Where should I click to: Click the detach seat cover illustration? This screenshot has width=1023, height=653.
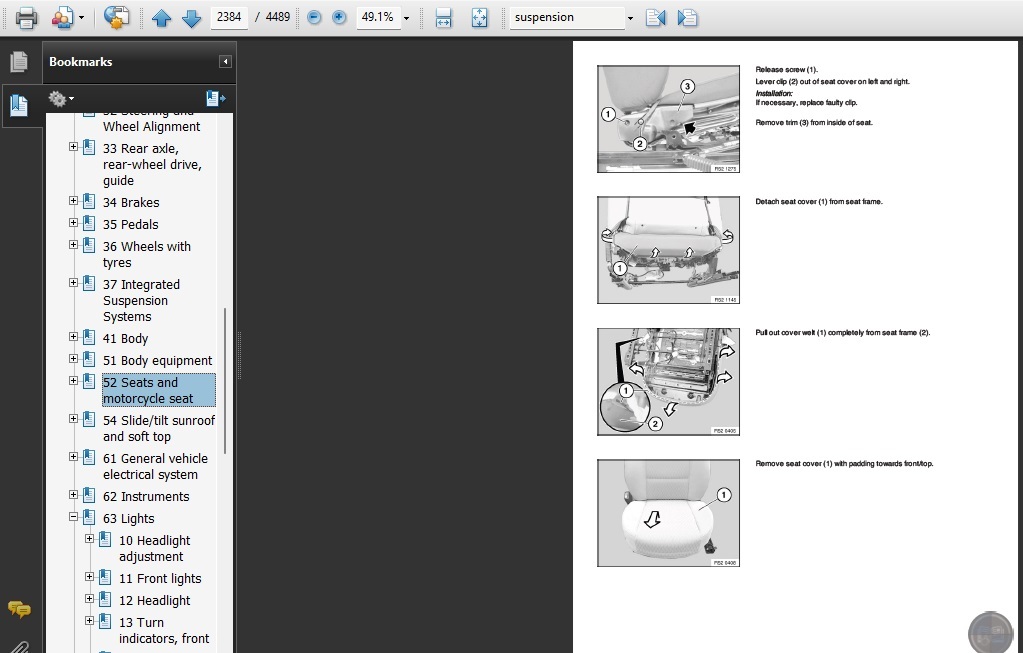coord(668,250)
